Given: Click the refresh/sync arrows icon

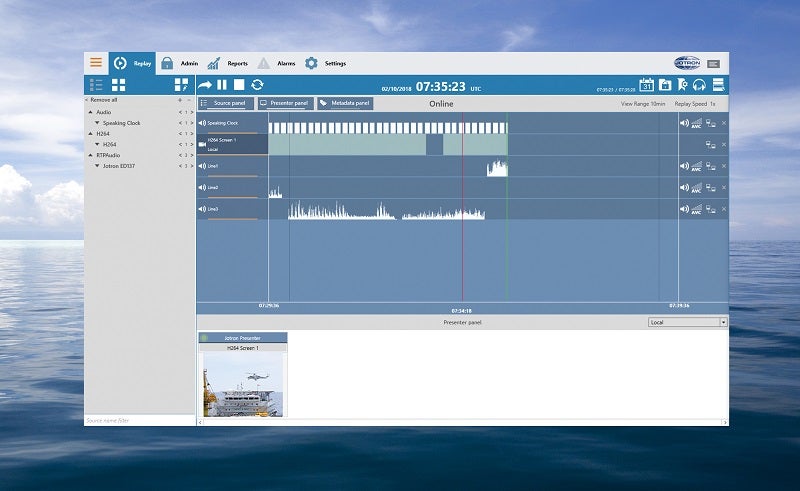Looking at the screenshot, I should tap(257, 86).
